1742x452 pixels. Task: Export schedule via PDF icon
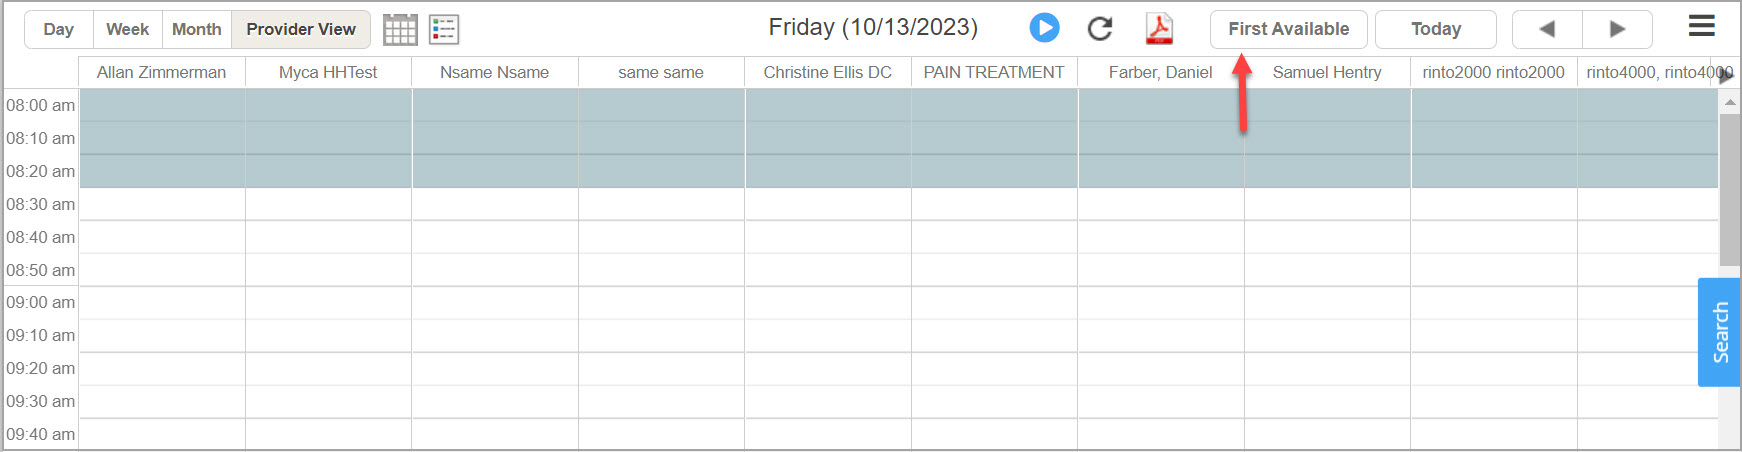[1159, 29]
